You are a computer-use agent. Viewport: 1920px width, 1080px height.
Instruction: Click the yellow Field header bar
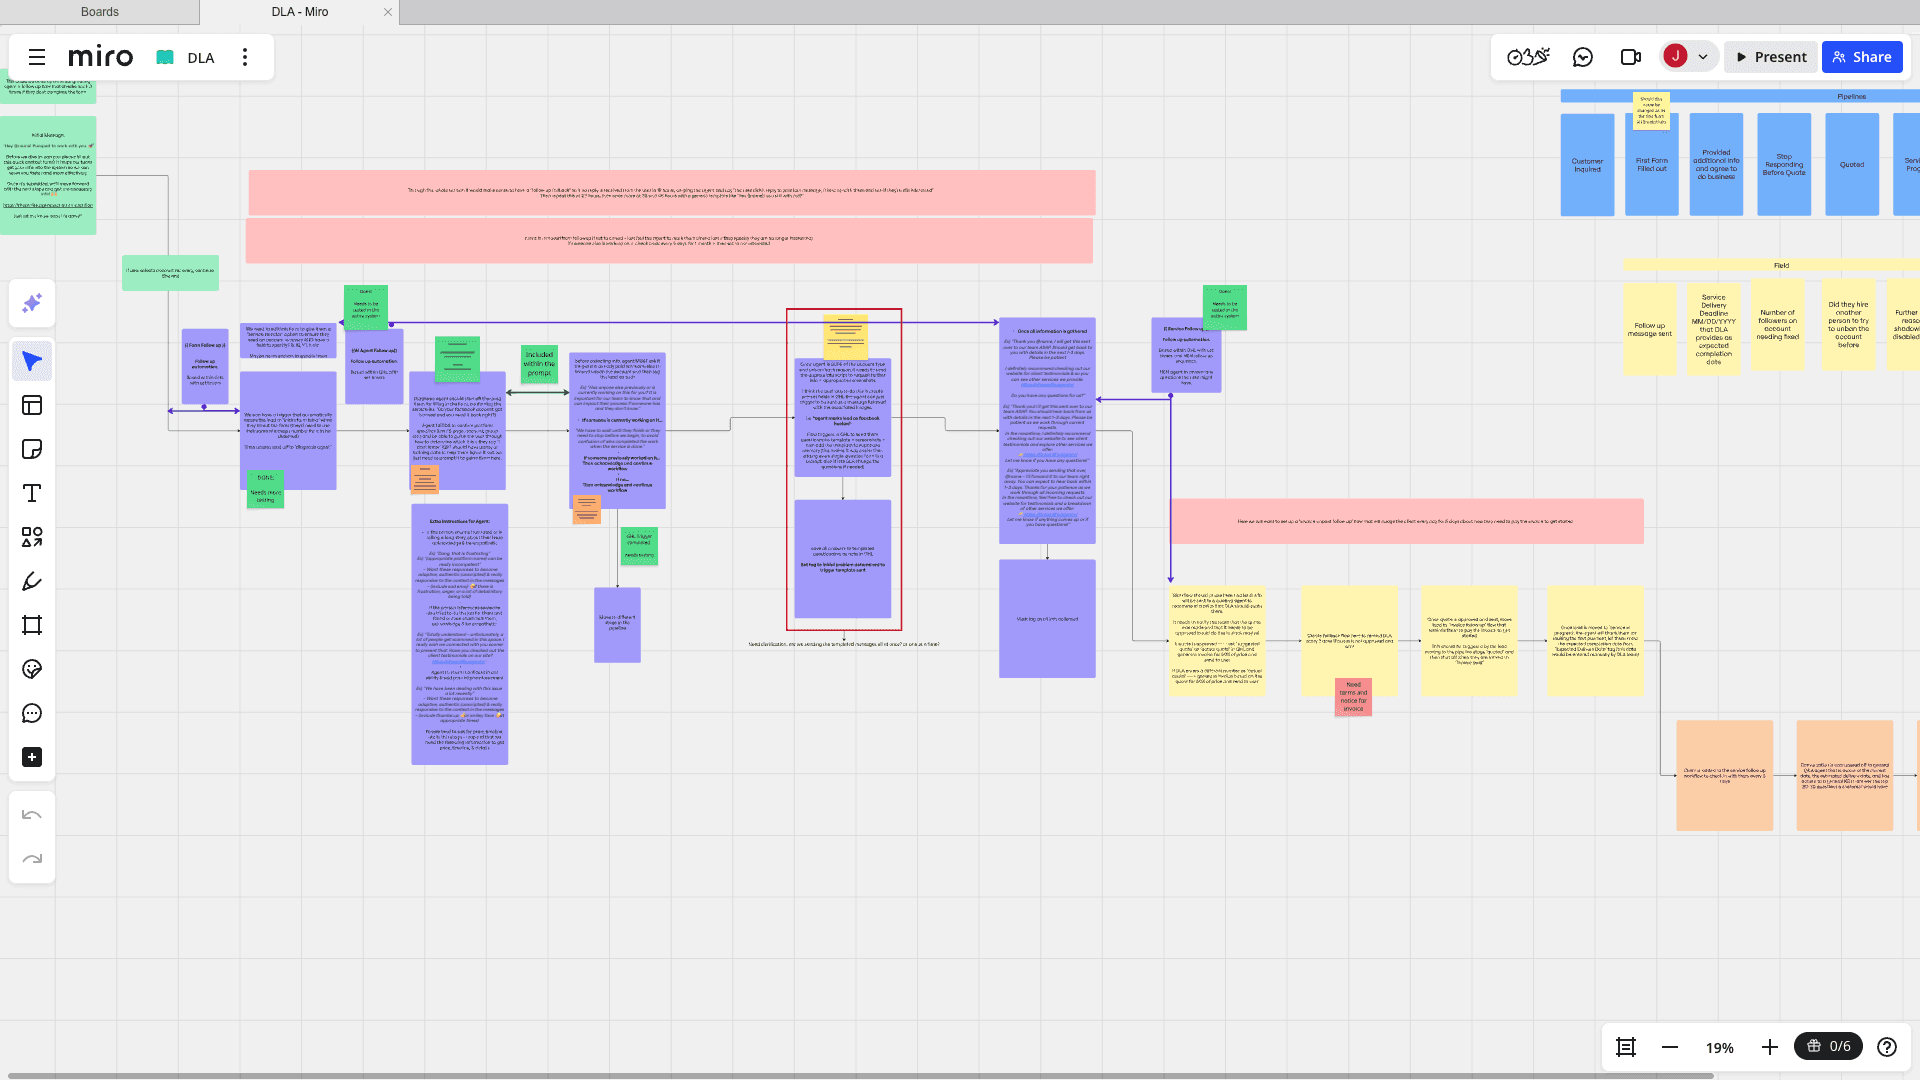(x=1771, y=265)
